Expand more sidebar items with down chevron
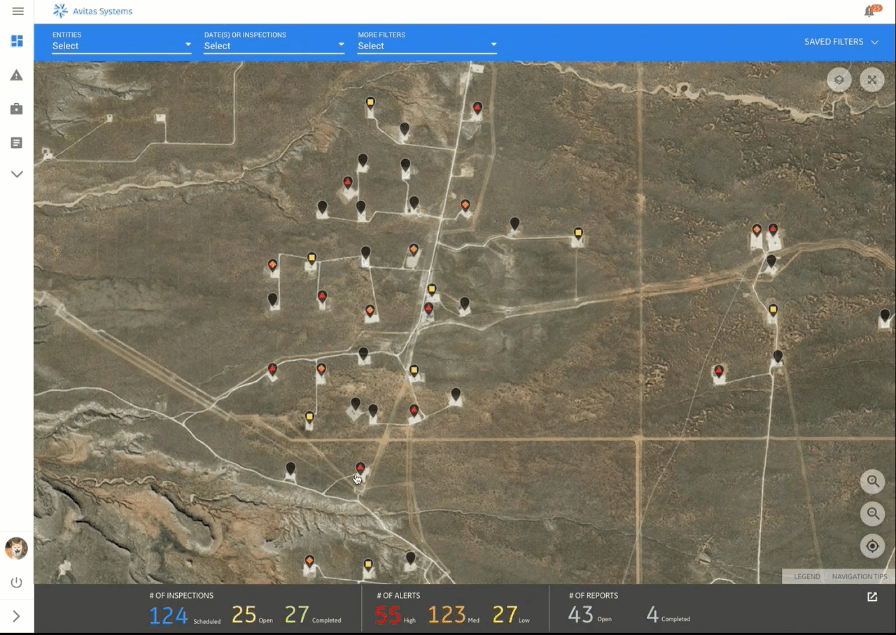Screen dimensions: 896x635 [17, 174]
